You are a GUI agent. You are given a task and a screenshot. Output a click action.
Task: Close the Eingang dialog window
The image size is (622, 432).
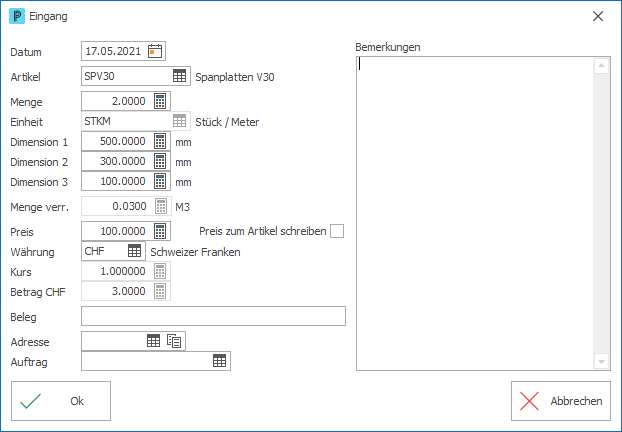598,16
